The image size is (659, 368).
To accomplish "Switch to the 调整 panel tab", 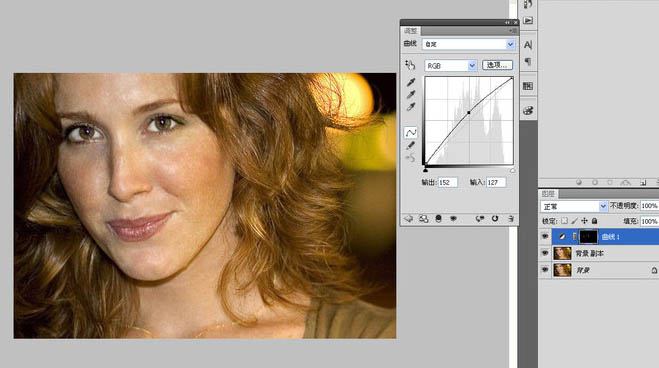I will 410,31.
